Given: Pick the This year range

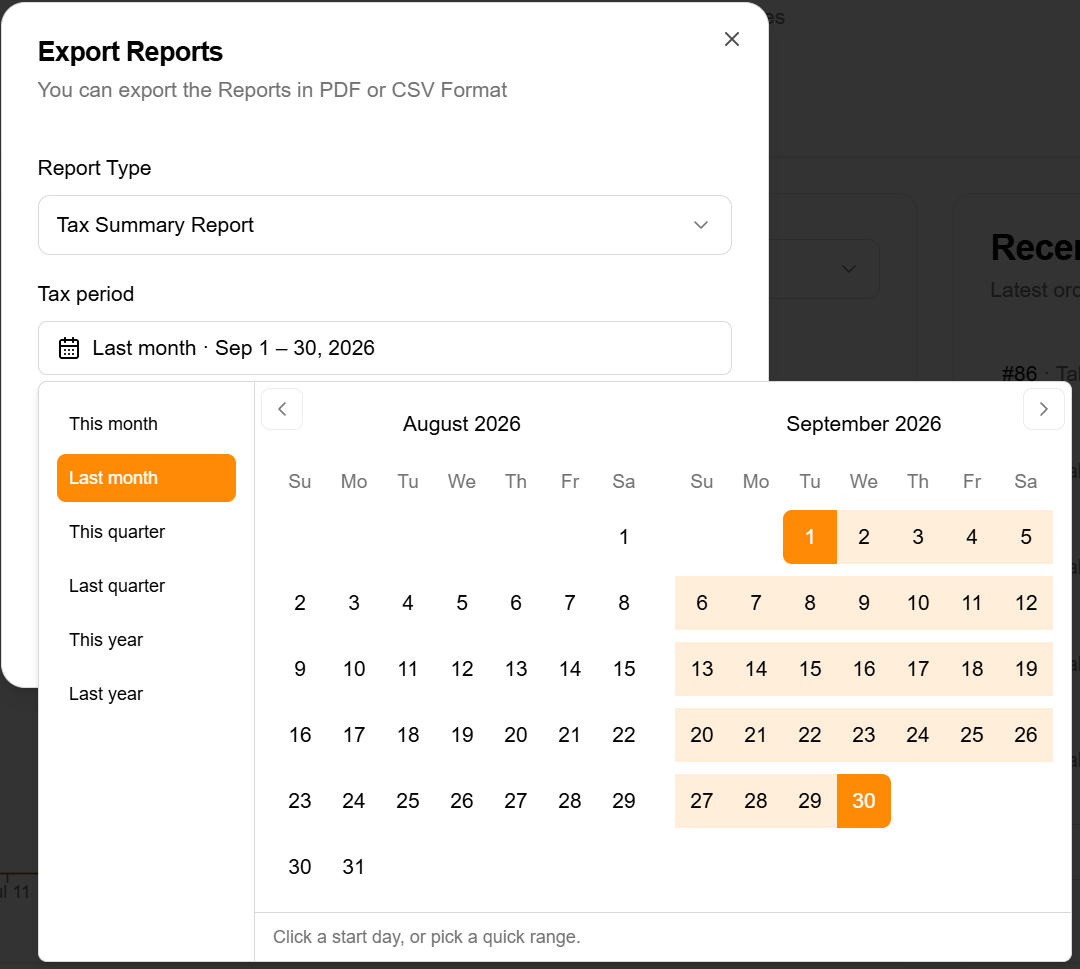Looking at the screenshot, I should (x=146, y=640).
